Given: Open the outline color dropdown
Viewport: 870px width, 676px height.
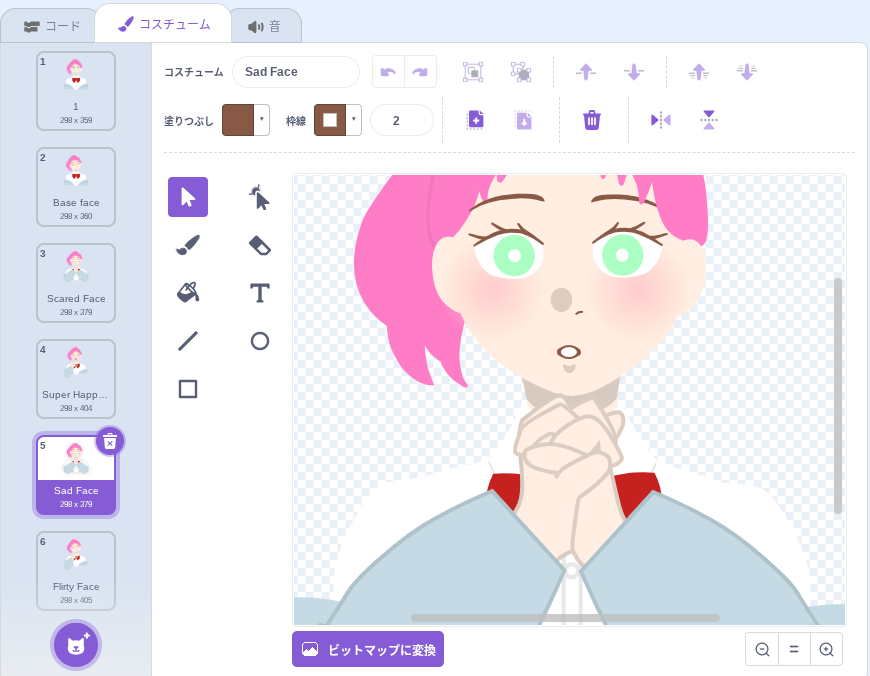Looking at the screenshot, I should point(354,120).
